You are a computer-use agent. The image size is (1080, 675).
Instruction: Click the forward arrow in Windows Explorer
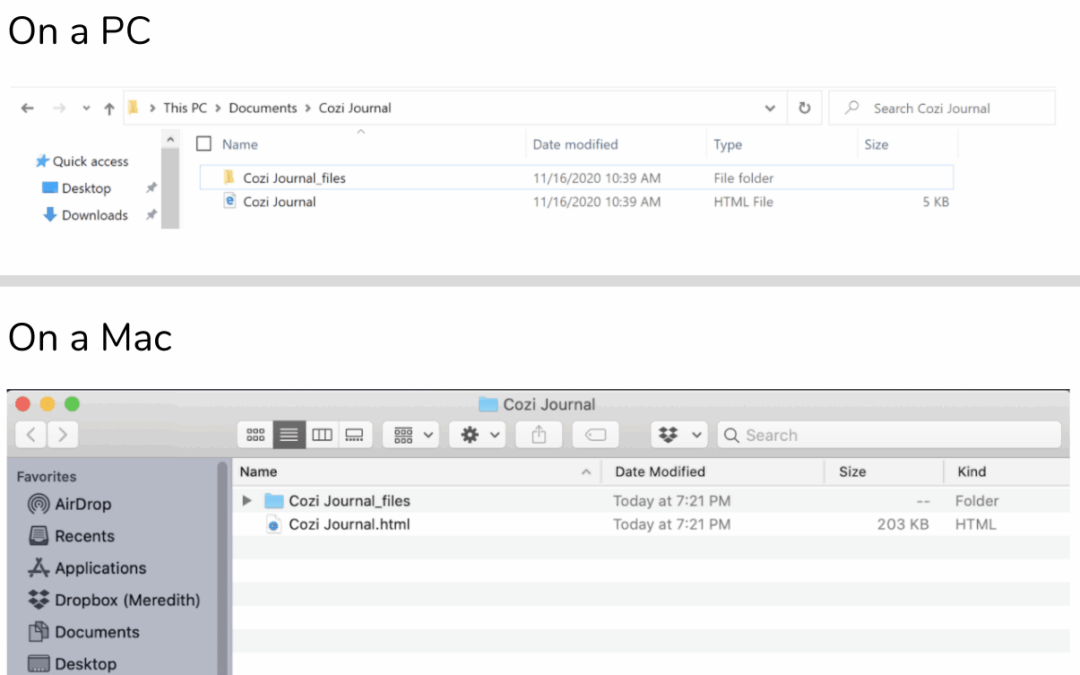[x=60, y=108]
